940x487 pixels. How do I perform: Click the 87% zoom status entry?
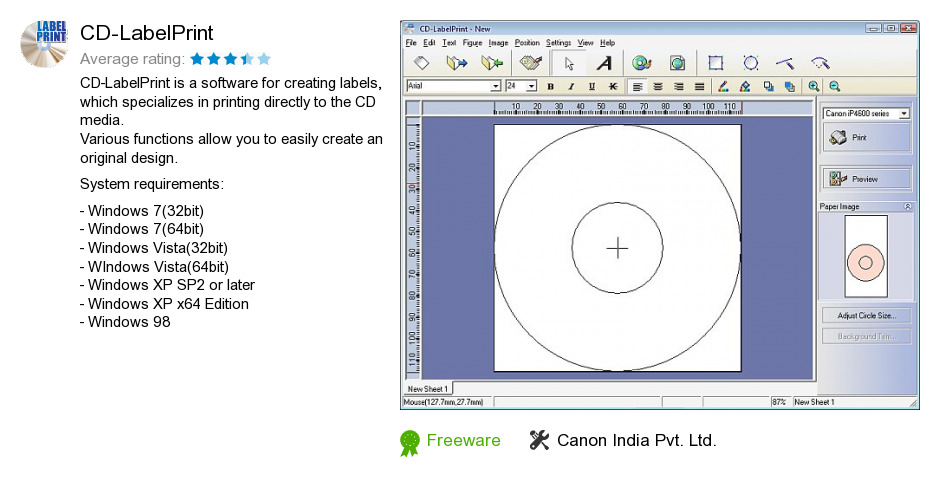779,402
